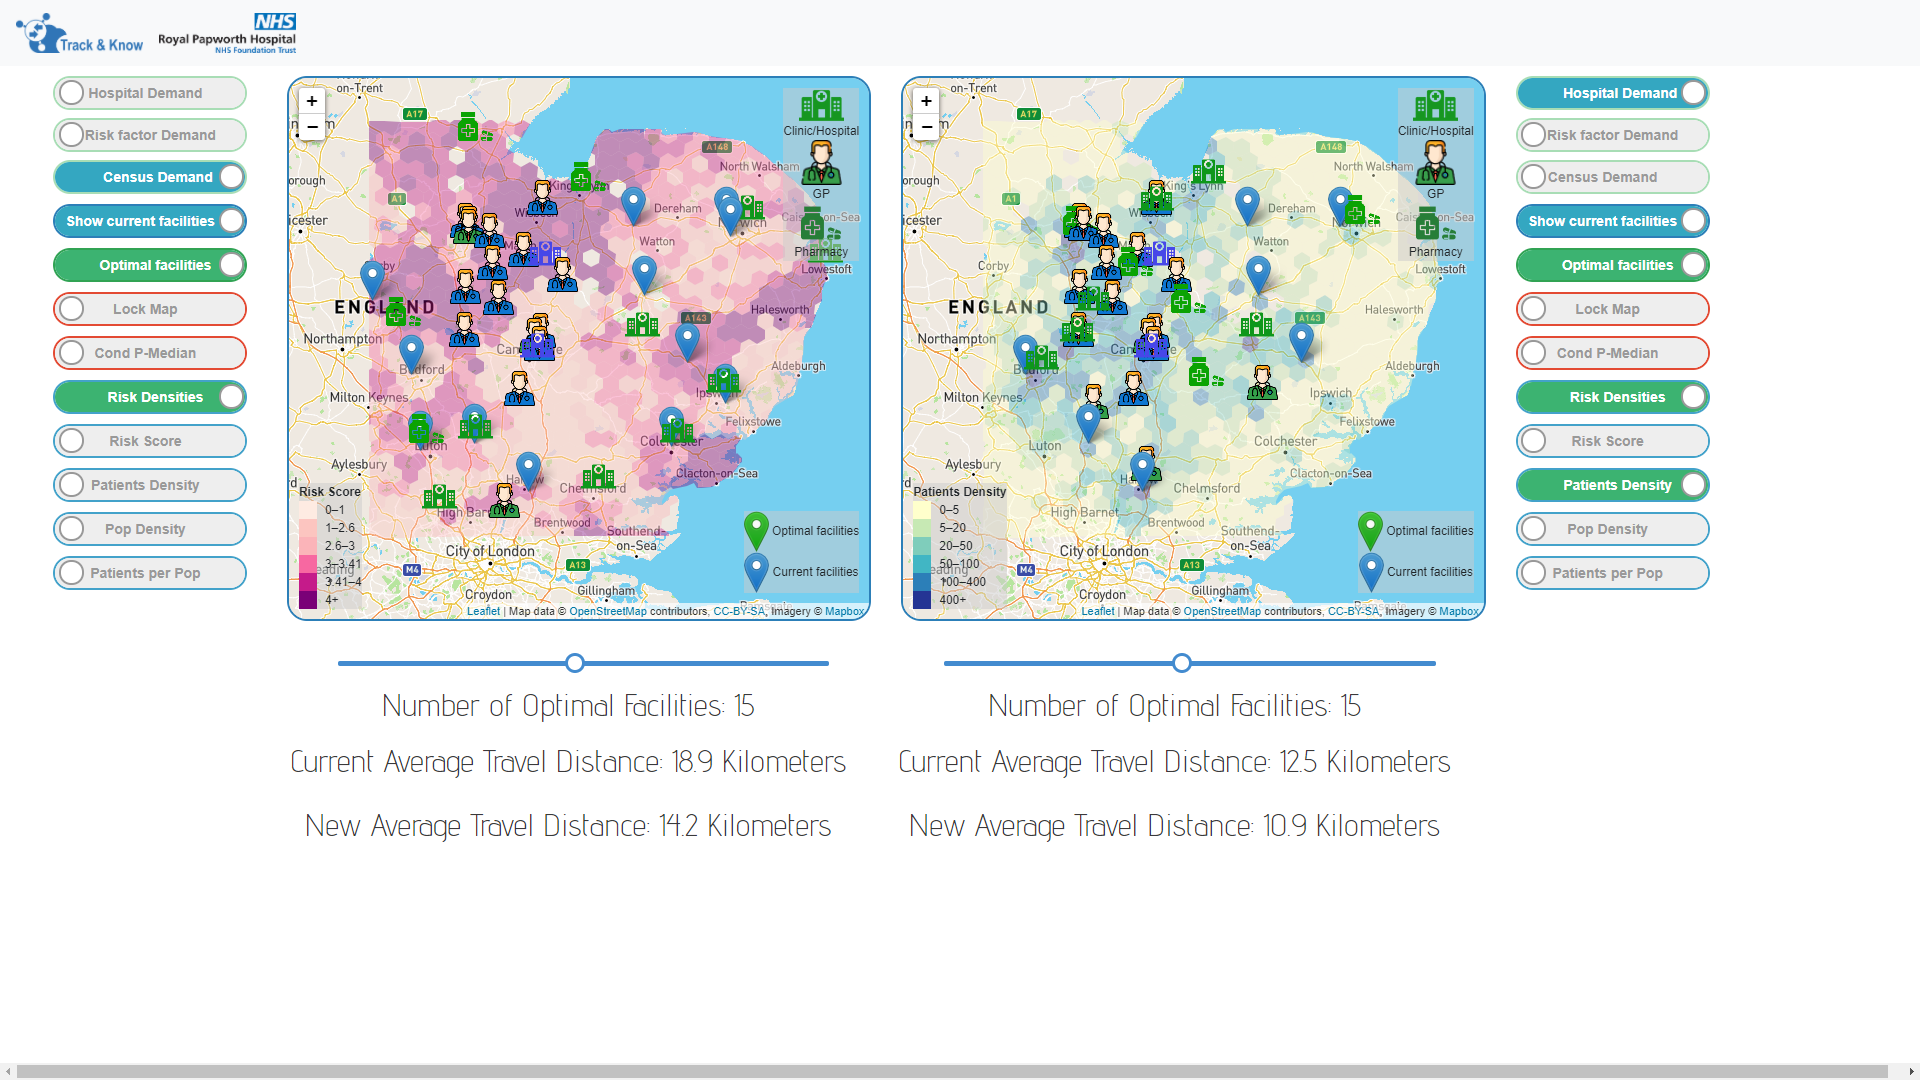The width and height of the screenshot is (1920, 1080).
Task: Zoom out on the left map
Action: [x=312, y=127]
